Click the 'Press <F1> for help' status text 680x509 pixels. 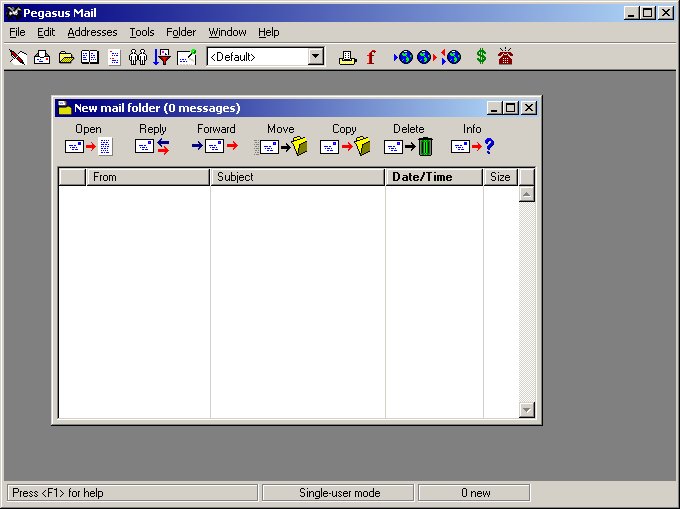tap(58, 493)
